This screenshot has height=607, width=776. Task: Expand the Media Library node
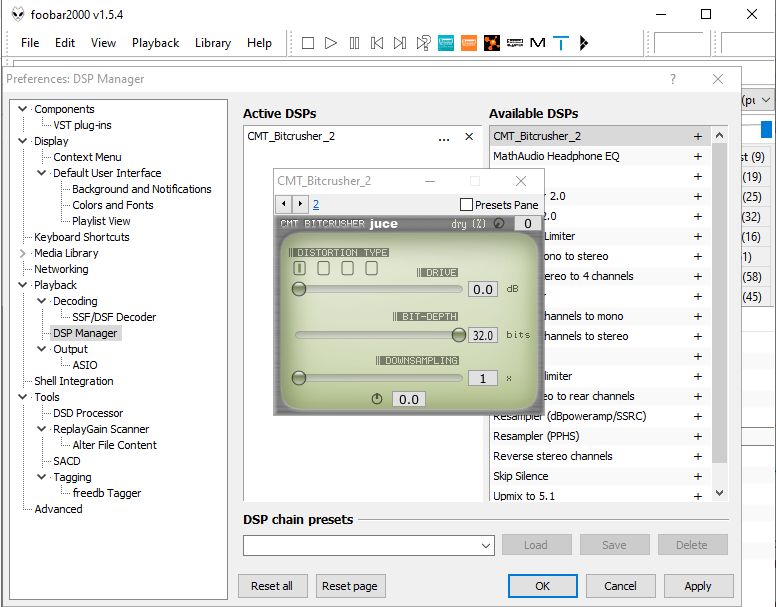click(x=22, y=253)
